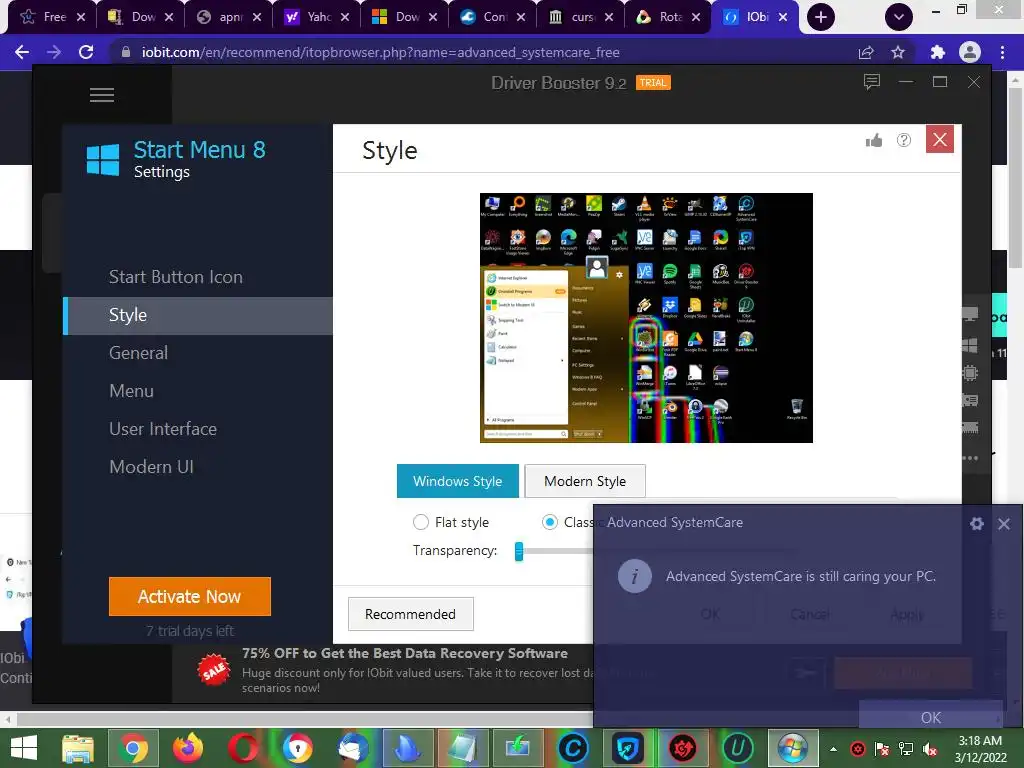Open IObit Uninstaller U icon on taskbar
Viewport: 1024px width, 768px height.
(x=737, y=748)
